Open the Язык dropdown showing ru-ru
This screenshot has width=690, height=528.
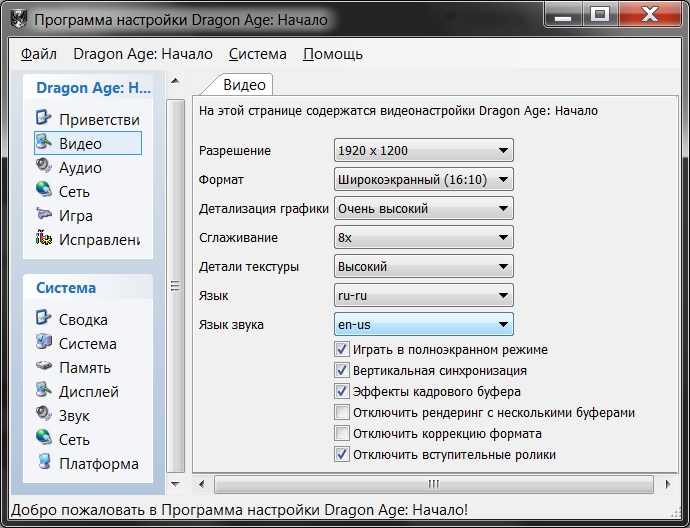click(424, 296)
